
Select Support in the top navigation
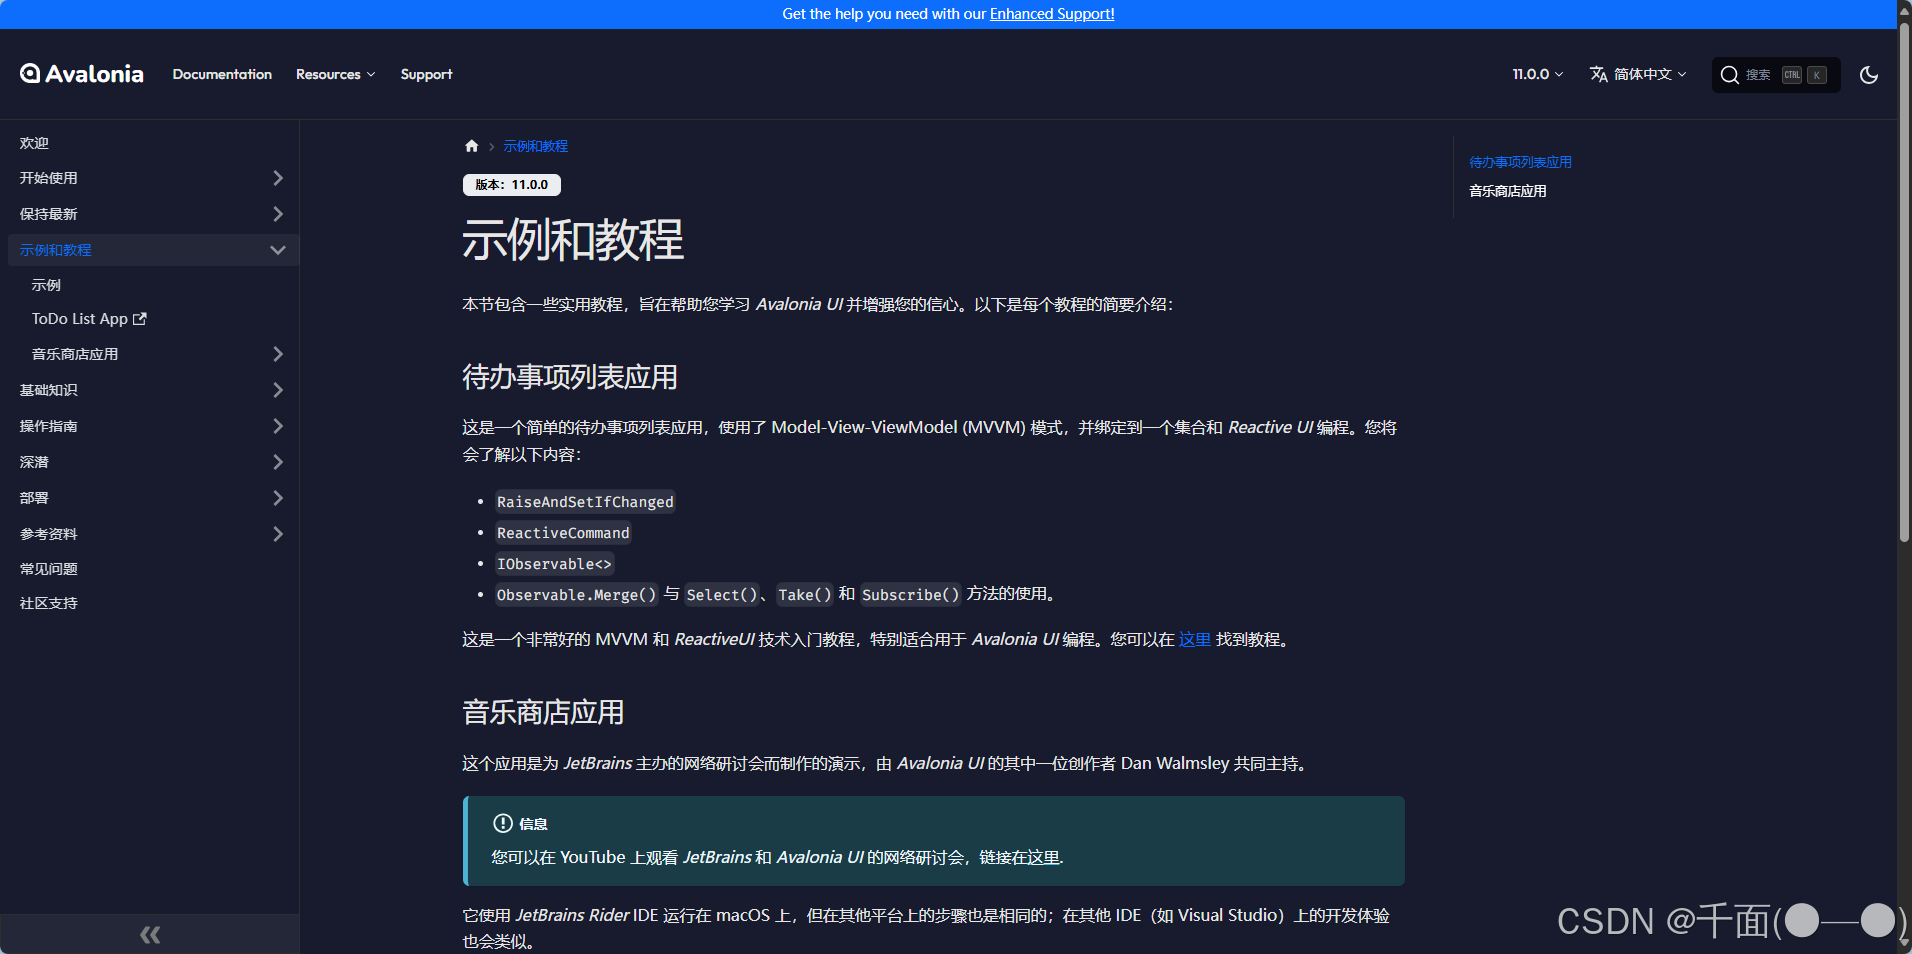click(426, 74)
